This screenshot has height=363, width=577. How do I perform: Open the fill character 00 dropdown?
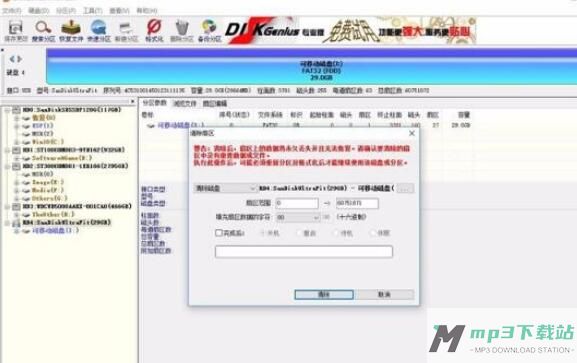[297, 218]
